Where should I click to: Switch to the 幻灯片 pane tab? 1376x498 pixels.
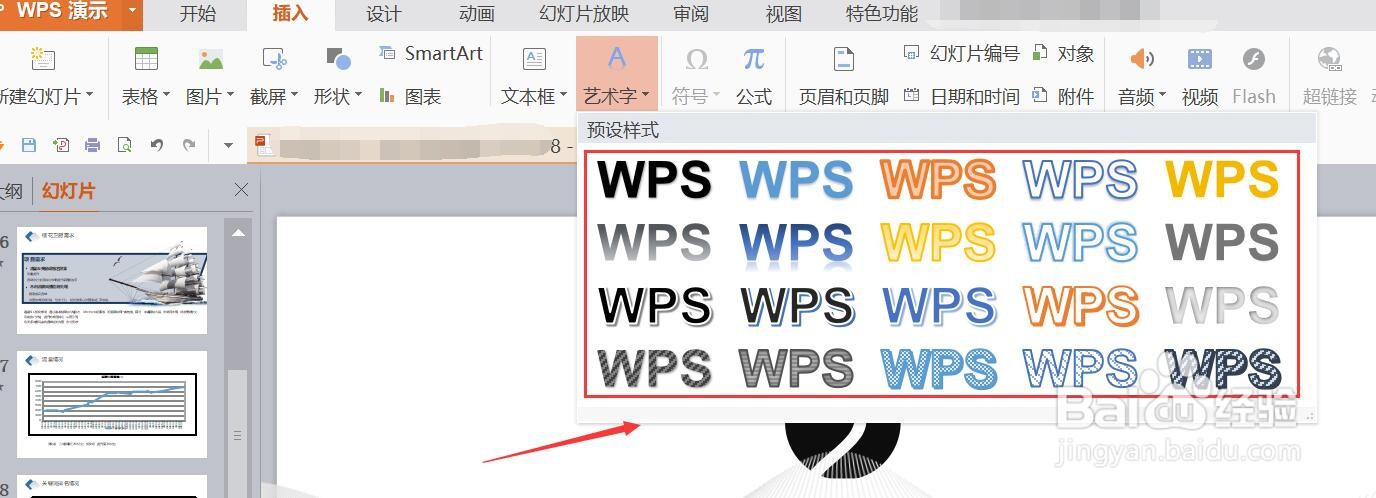tap(68, 190)
